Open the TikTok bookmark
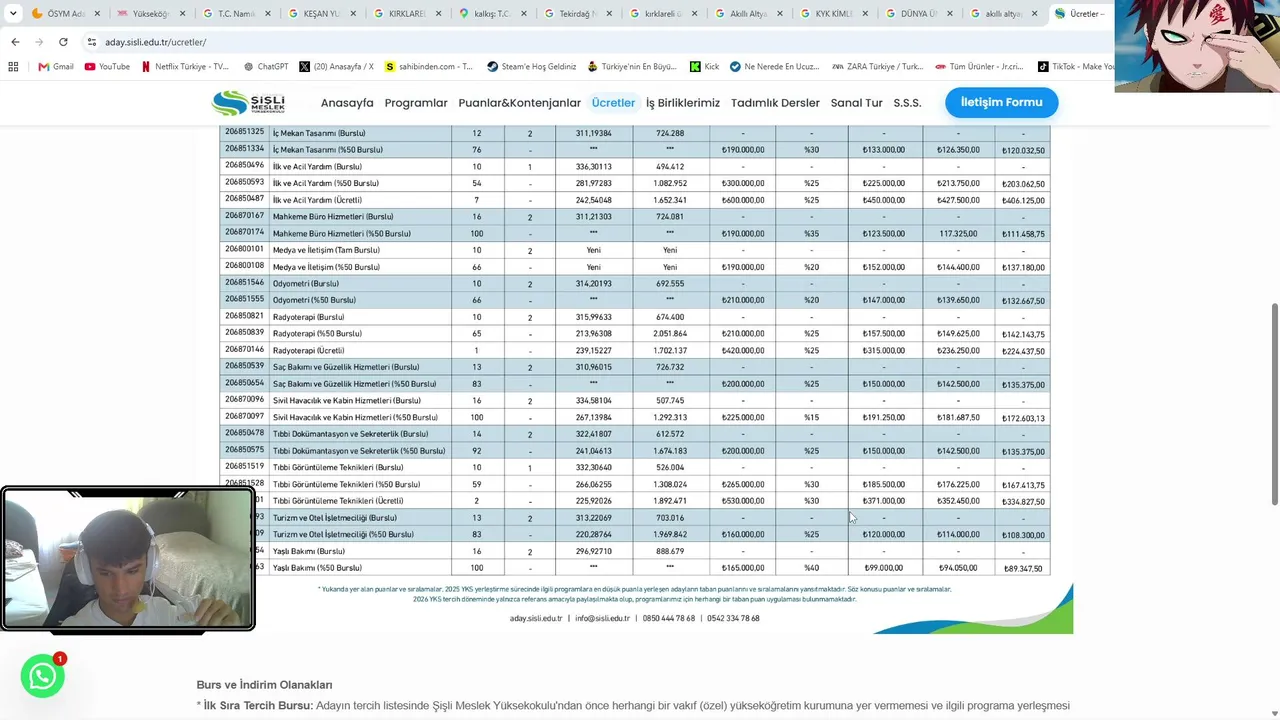 click(1076, 67)
